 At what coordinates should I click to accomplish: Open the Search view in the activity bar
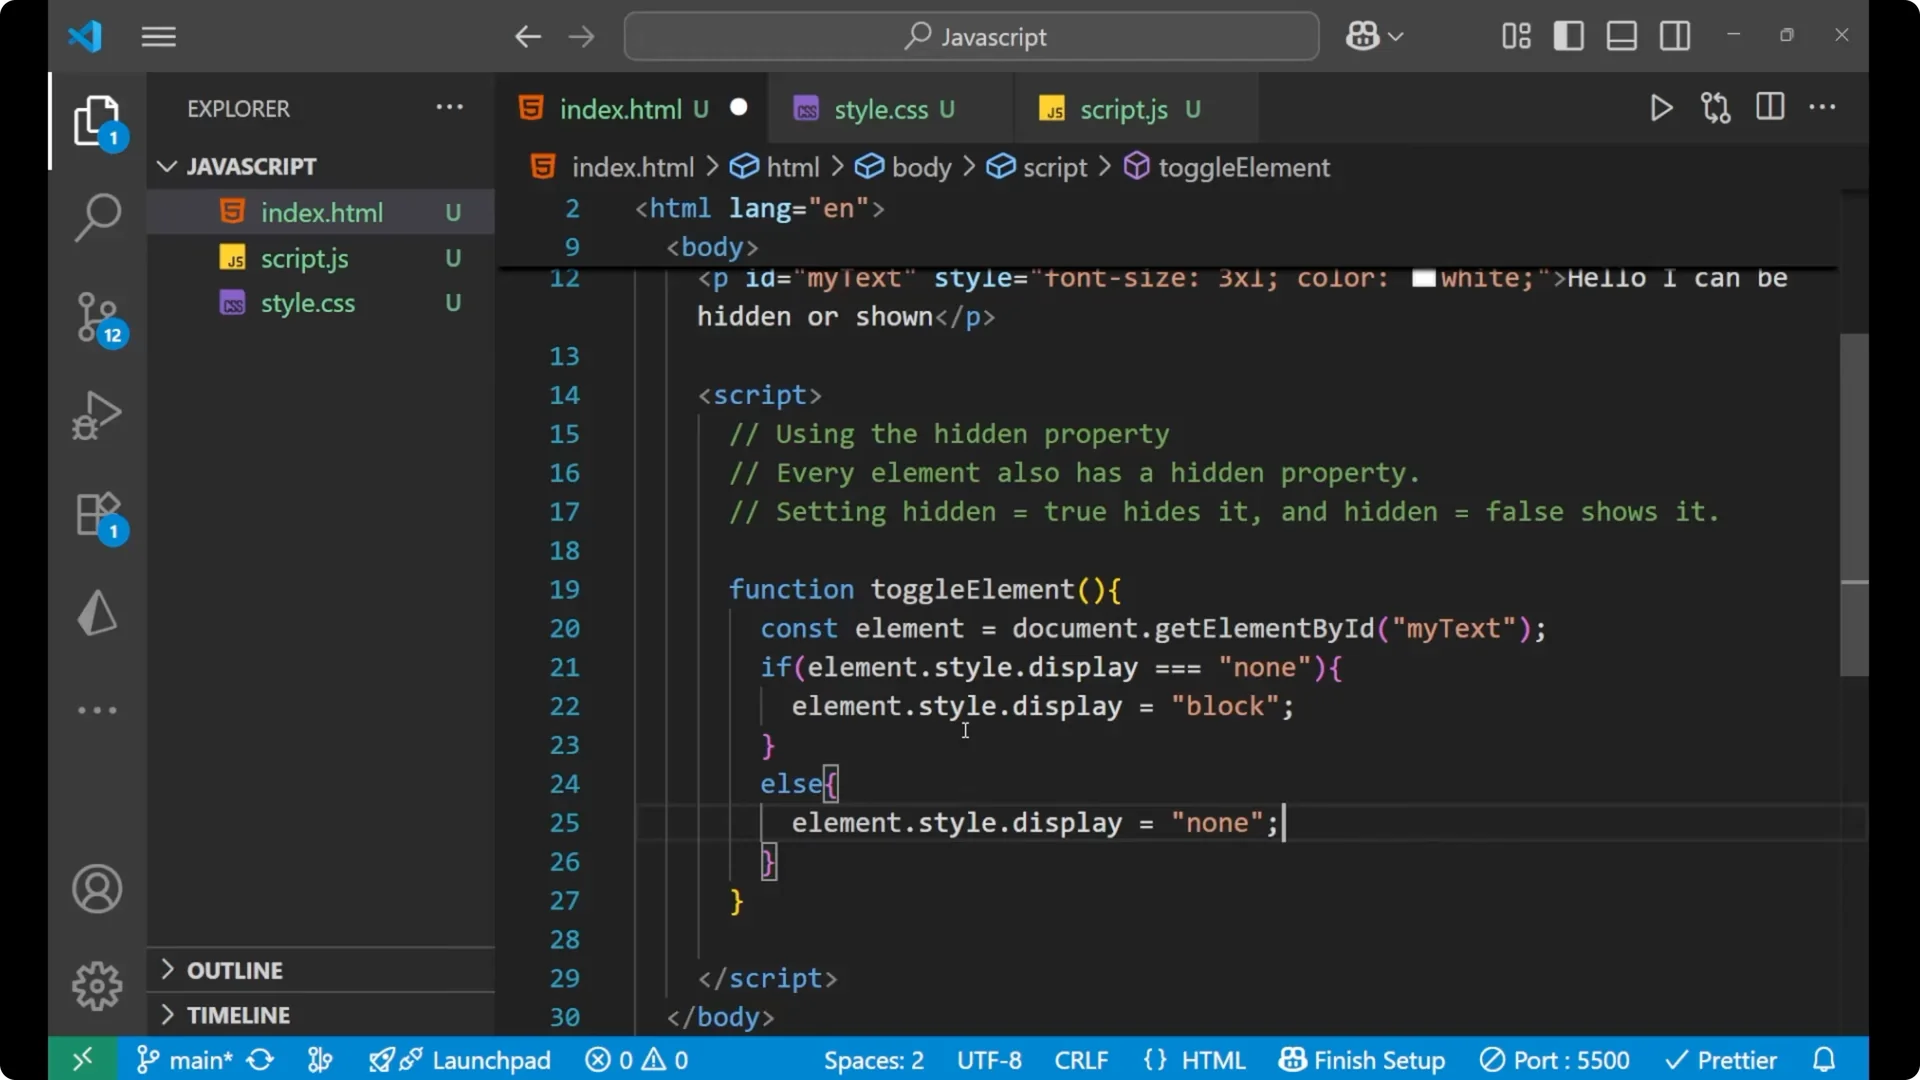[97, 216]
